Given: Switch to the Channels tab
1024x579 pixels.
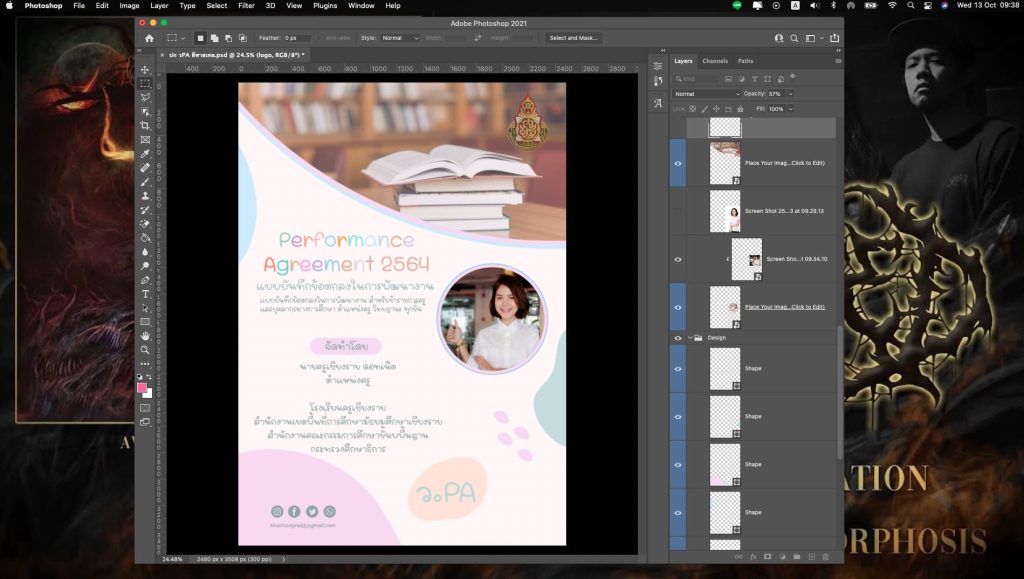Looking at the screenshot, I should pyautogui.click(x=714, y=61).
